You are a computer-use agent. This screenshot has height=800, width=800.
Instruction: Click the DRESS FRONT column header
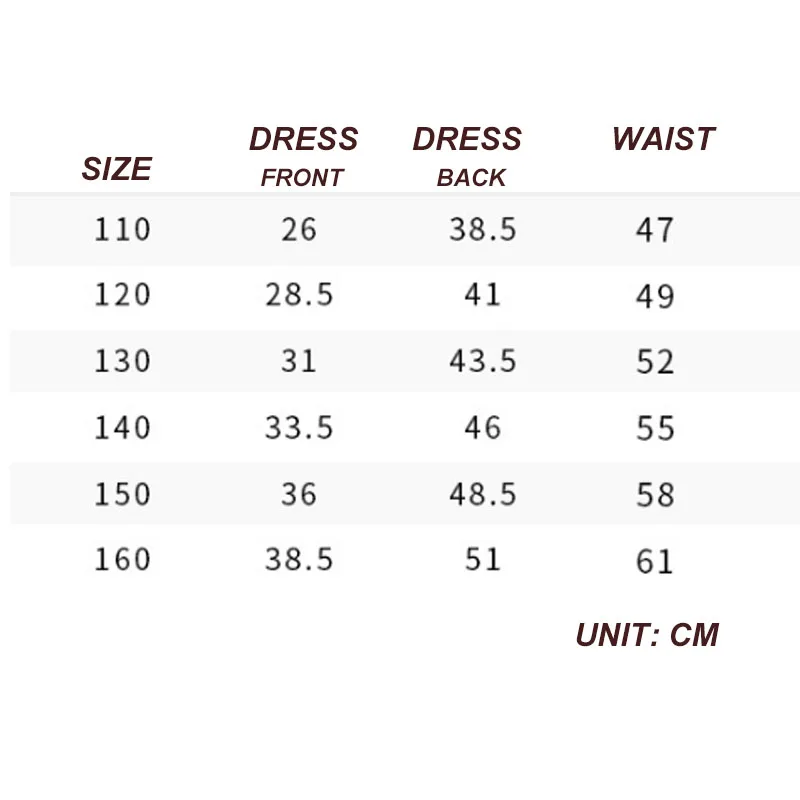coord(303,156)
